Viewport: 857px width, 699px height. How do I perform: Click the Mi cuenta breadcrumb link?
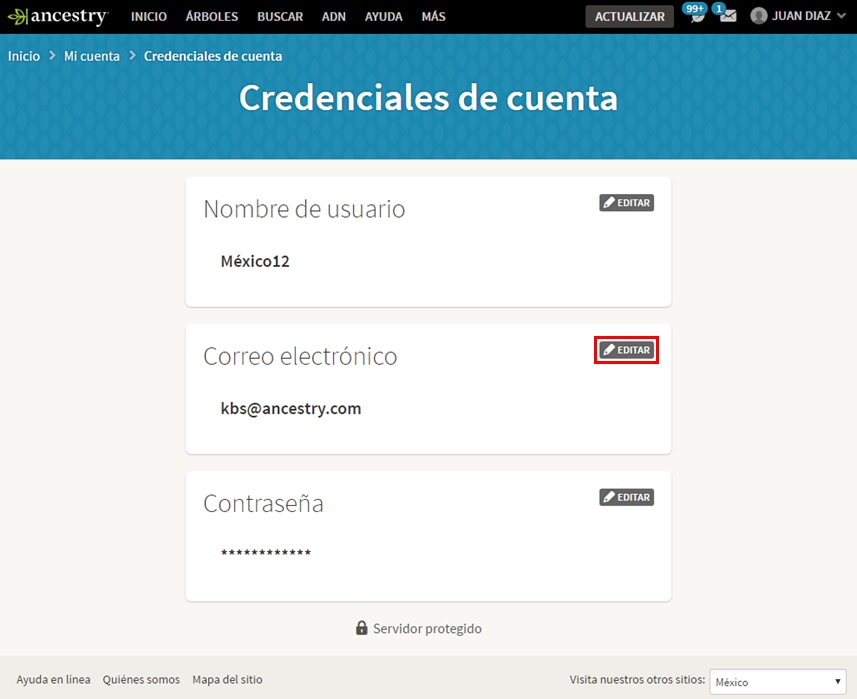click(x=92, y=56)
